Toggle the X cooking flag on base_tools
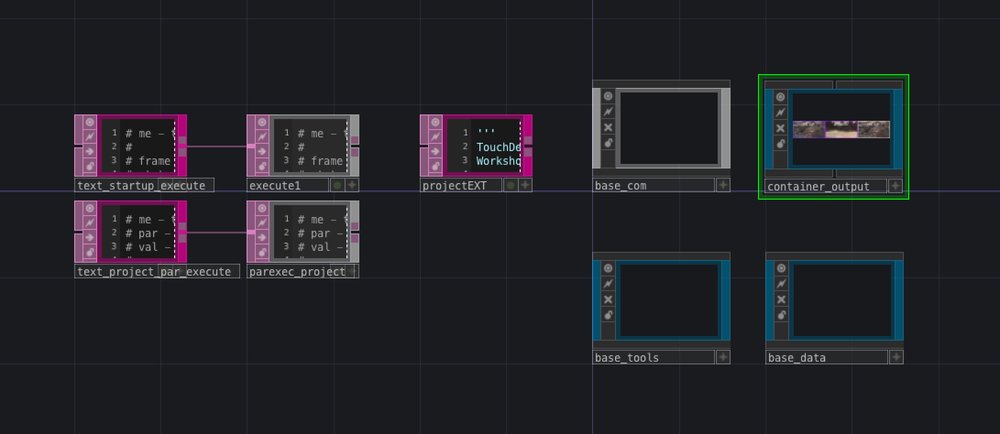Screen dimensions: 1000x434 pos(608,299)
